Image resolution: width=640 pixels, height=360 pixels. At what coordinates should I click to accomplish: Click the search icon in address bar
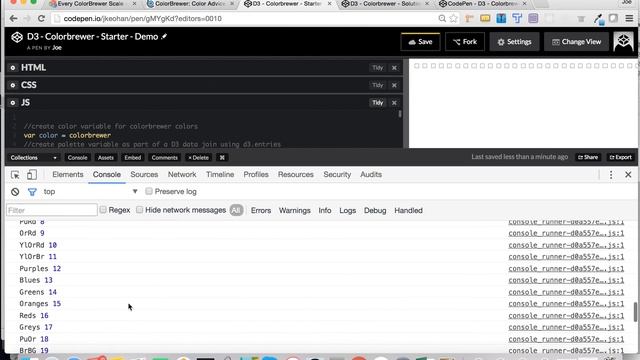click(442, 18)
